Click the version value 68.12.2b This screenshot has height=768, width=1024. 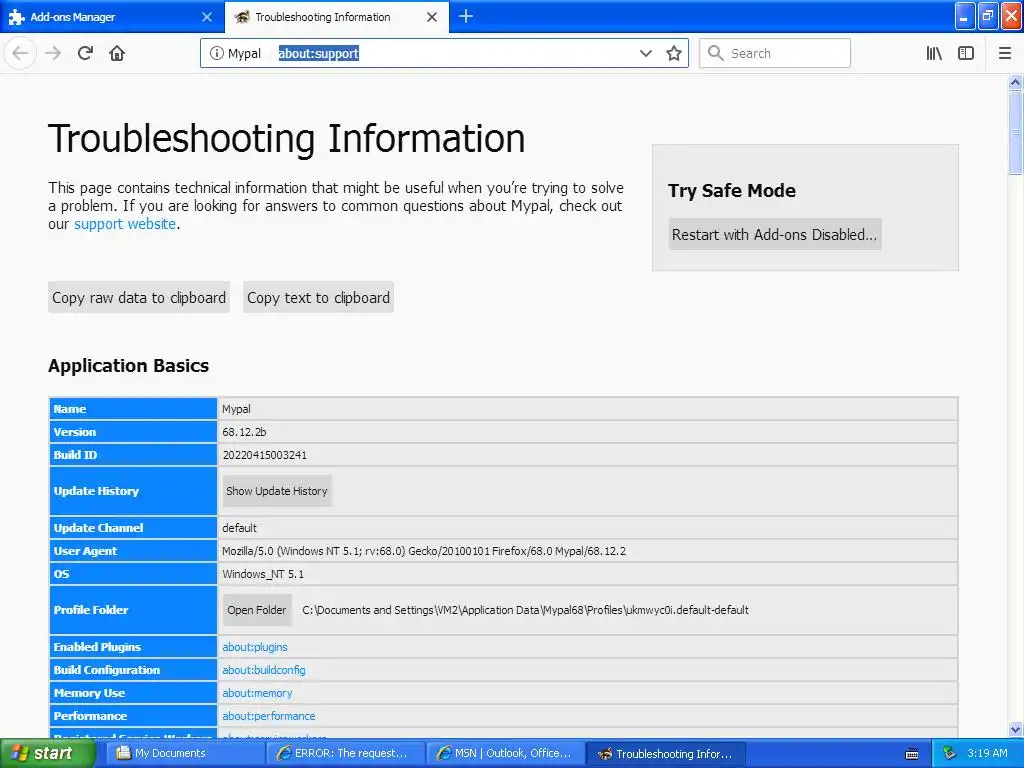pyautogui.click(x=244, y=432)
